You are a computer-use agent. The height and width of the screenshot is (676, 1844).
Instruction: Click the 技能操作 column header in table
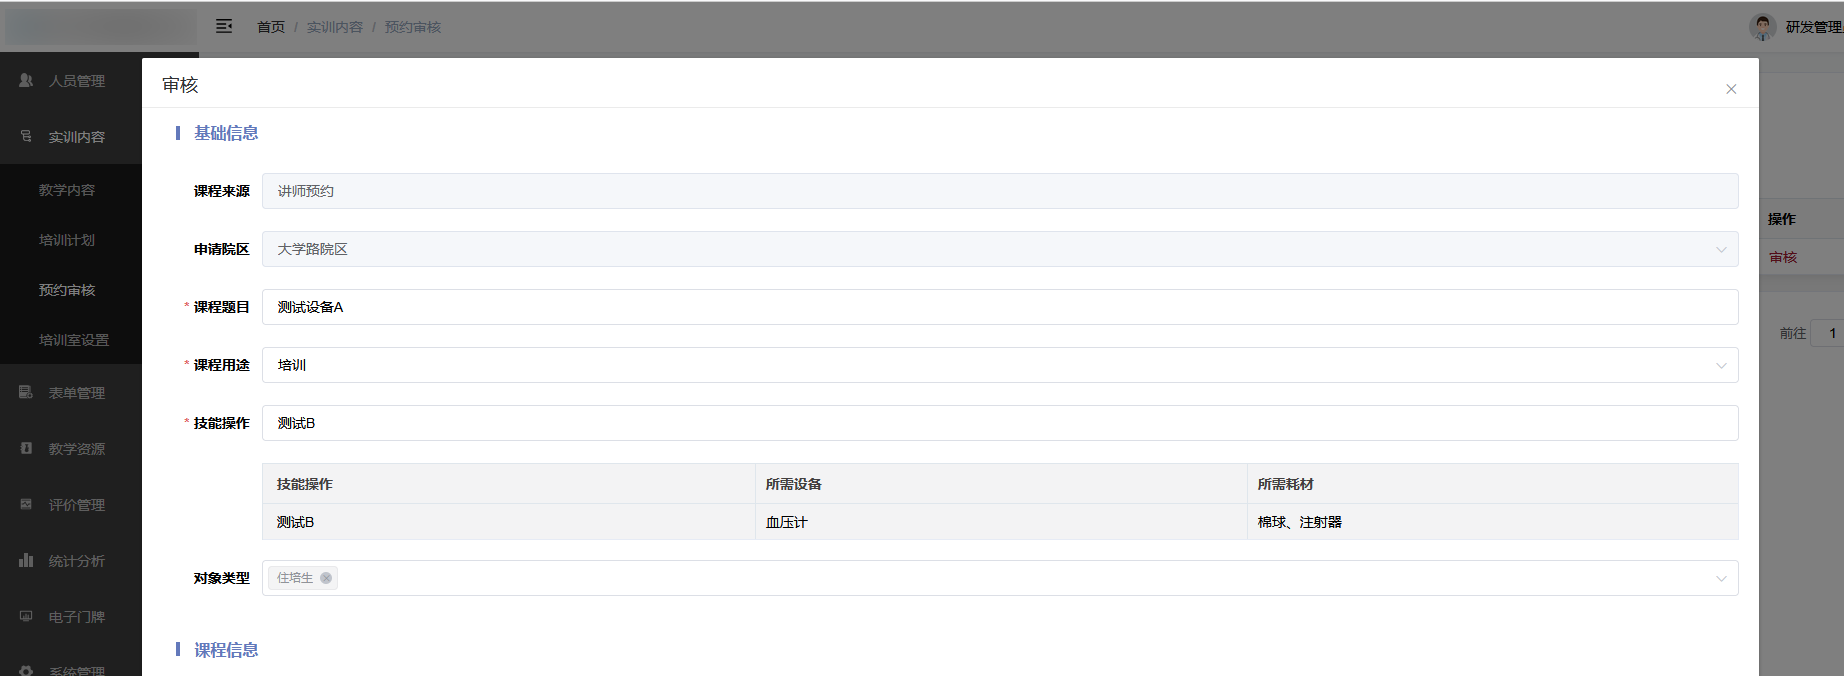click(509, 484)
